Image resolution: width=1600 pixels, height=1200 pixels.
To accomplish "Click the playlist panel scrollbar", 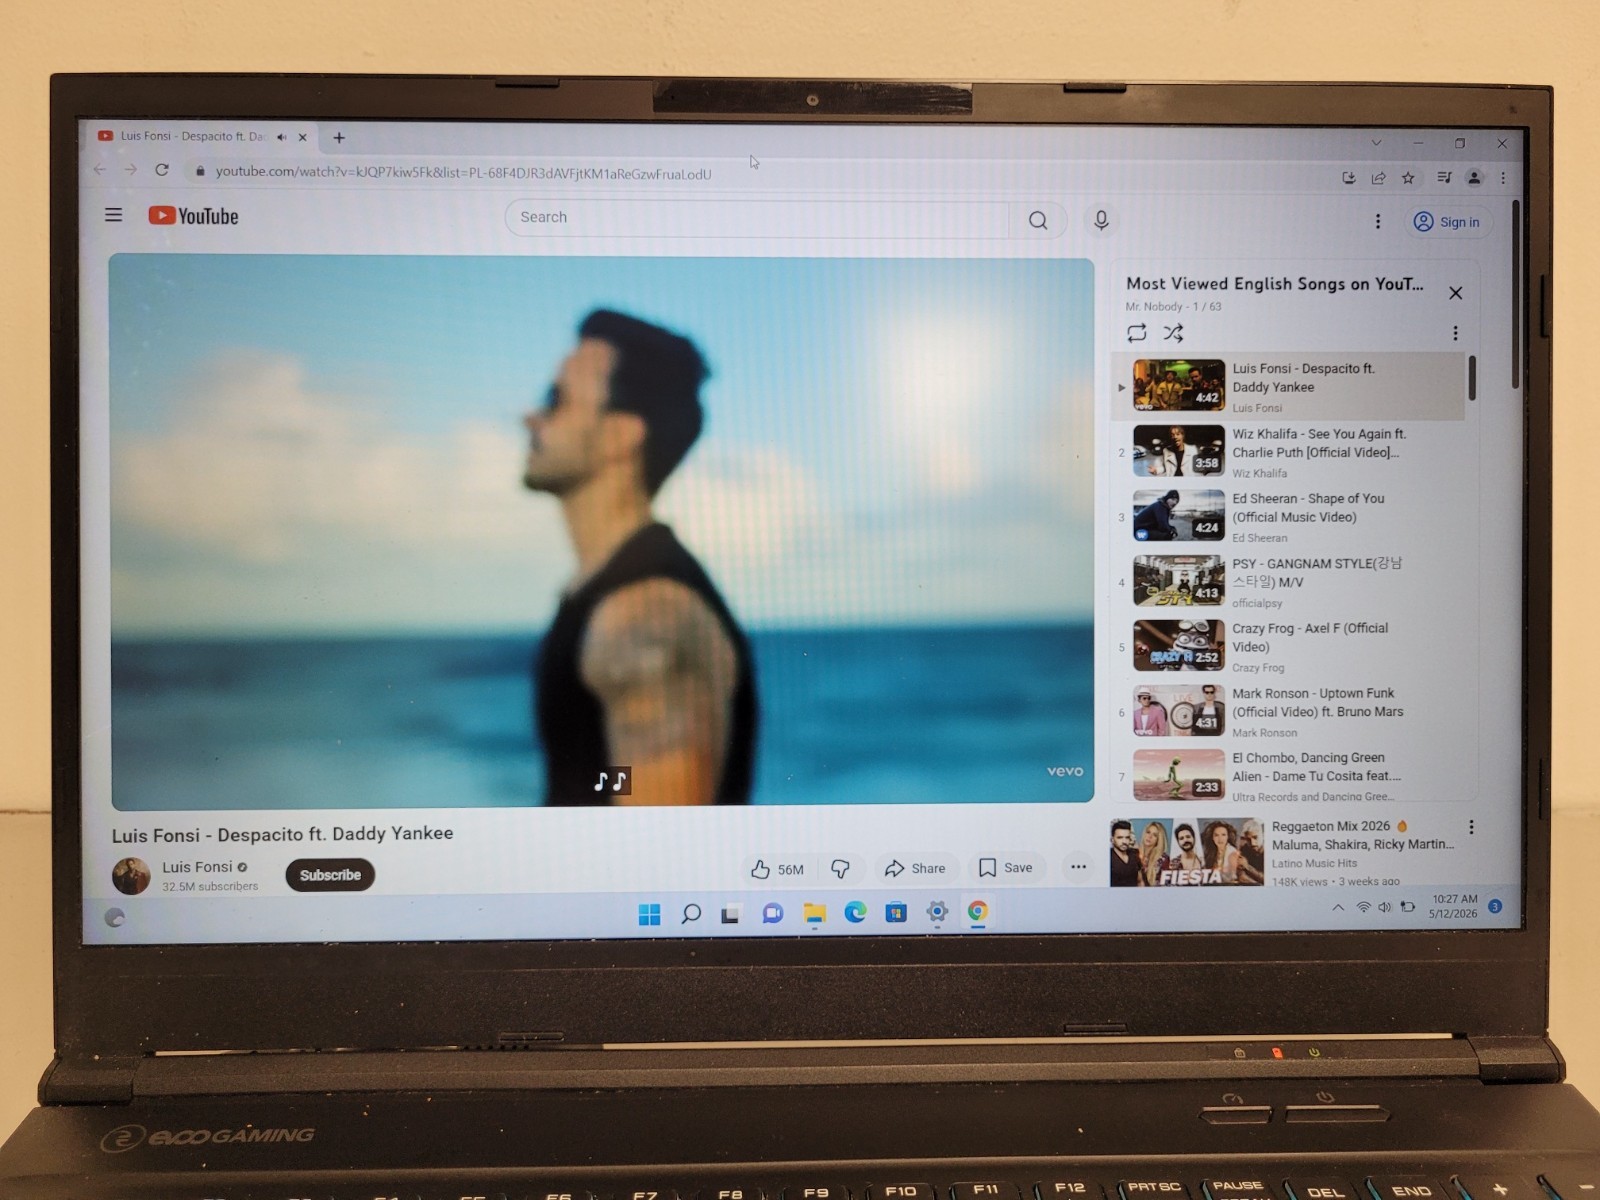I will point(1472,378).
